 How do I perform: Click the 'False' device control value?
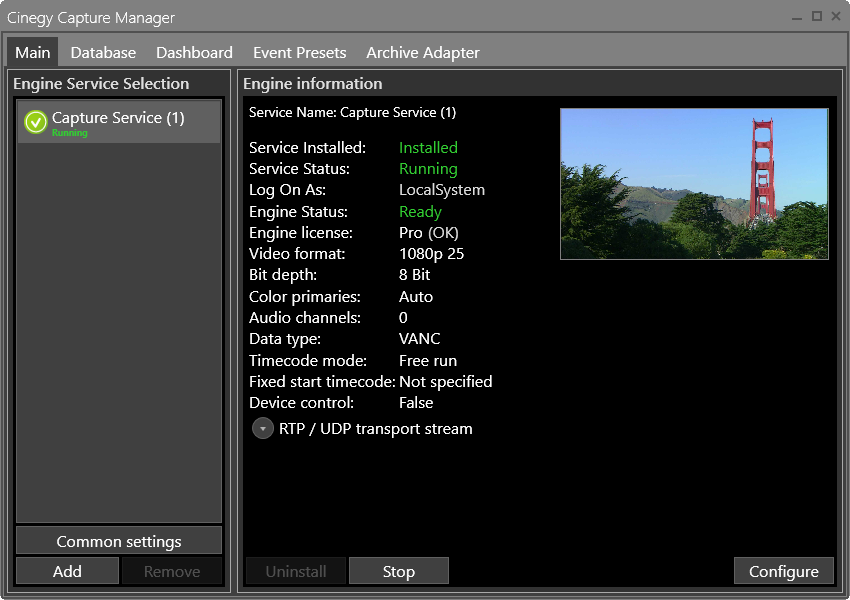point(416,403)
